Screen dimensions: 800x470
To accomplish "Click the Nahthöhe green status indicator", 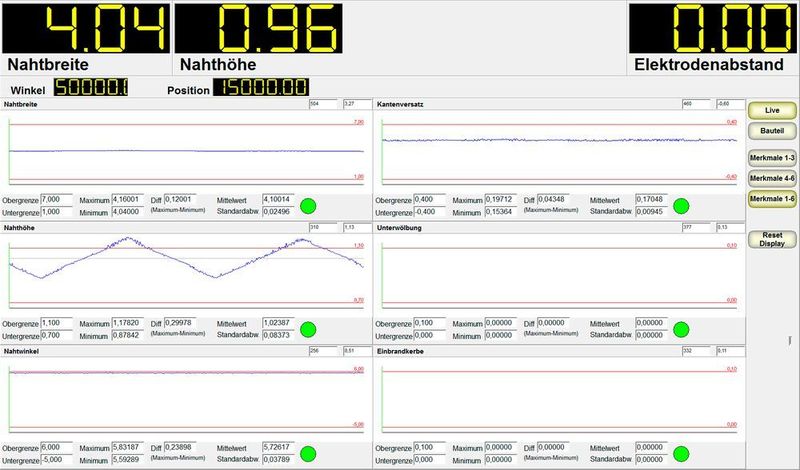I will (308, 330).
